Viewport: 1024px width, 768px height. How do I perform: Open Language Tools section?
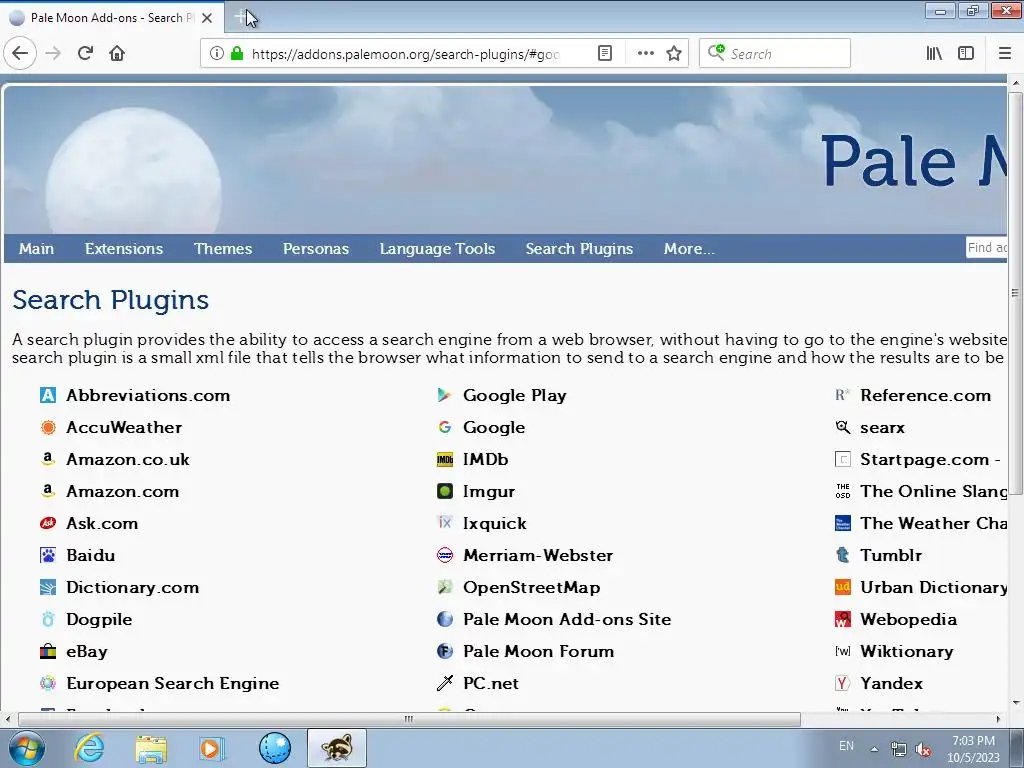coord(438,249)
